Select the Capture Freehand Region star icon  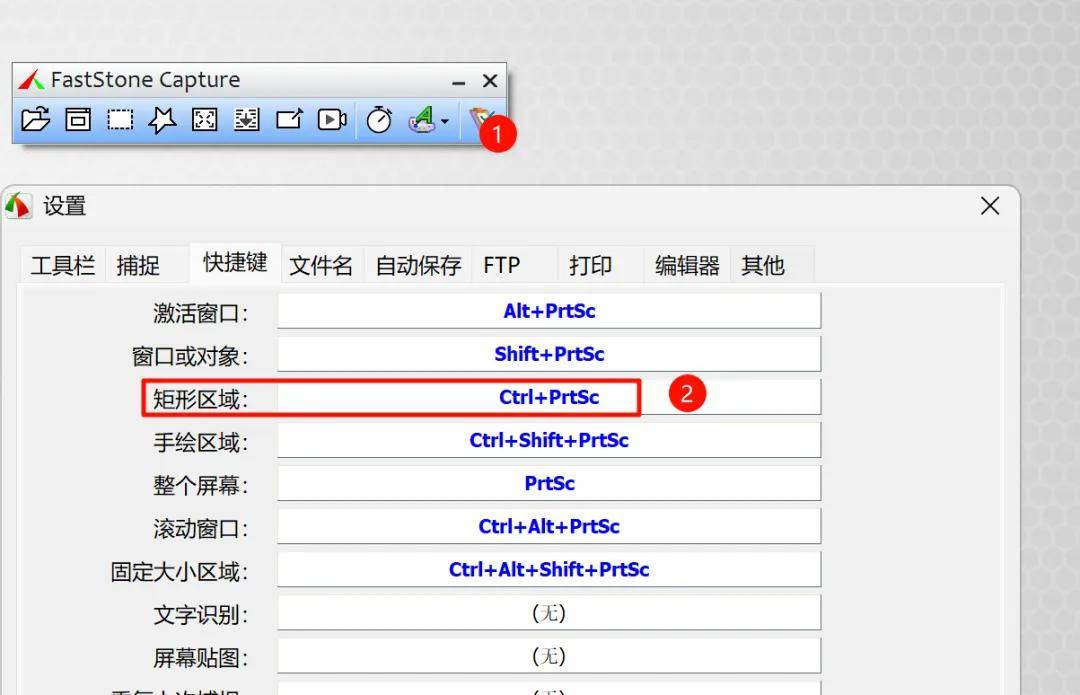[x=162, y=120]
